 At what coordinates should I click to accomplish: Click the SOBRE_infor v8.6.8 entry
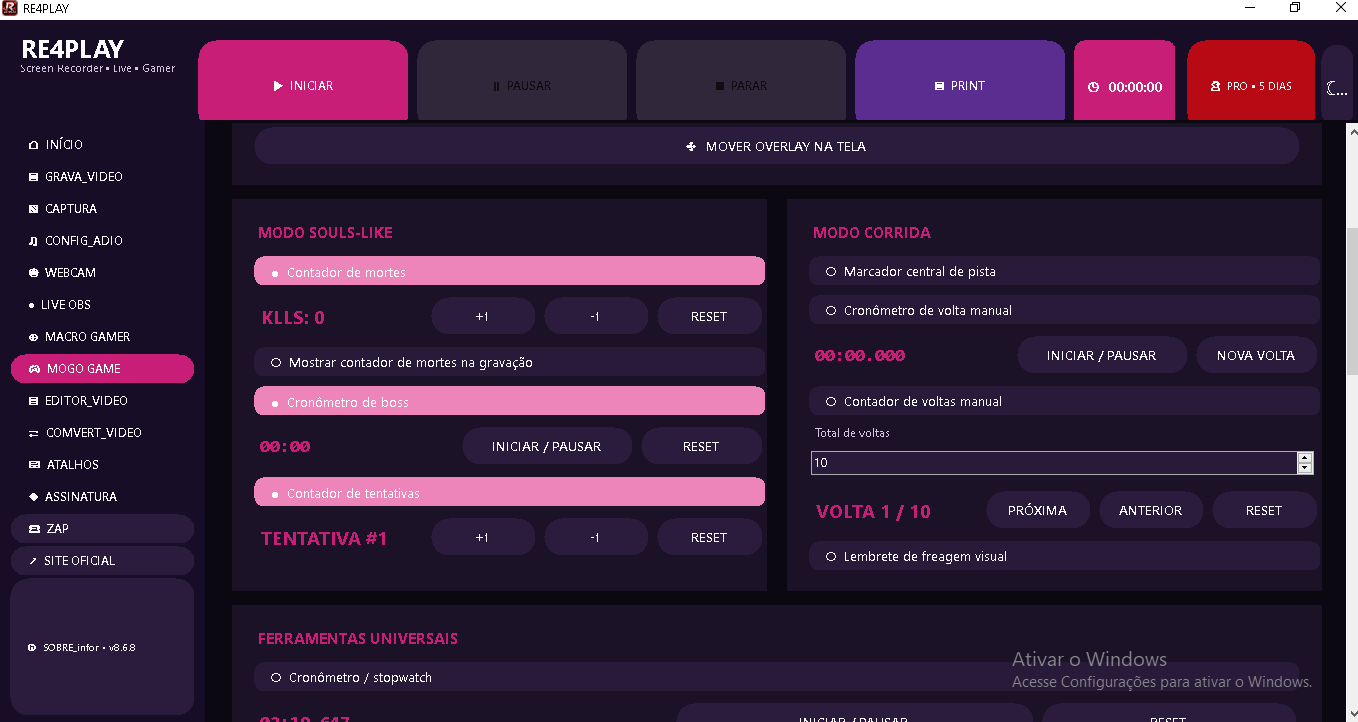pyautogui.click(x=102, y=648)
